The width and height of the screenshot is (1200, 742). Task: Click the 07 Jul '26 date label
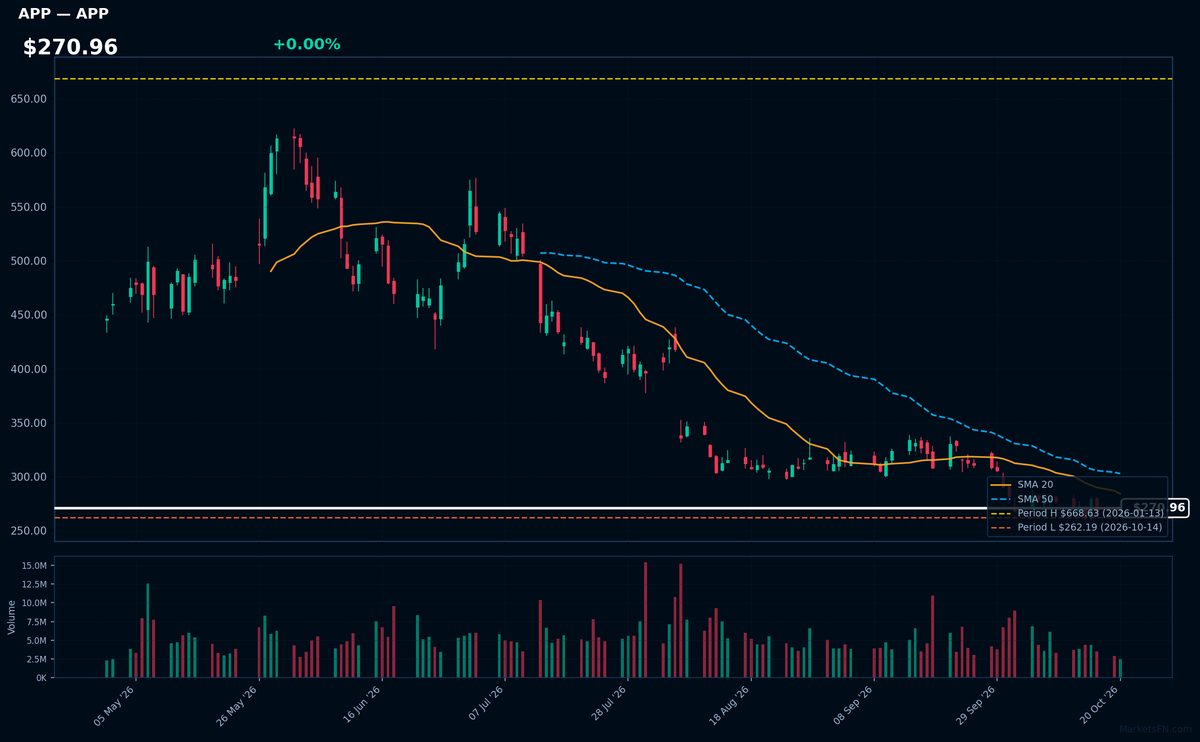click(x=486, y=705)
